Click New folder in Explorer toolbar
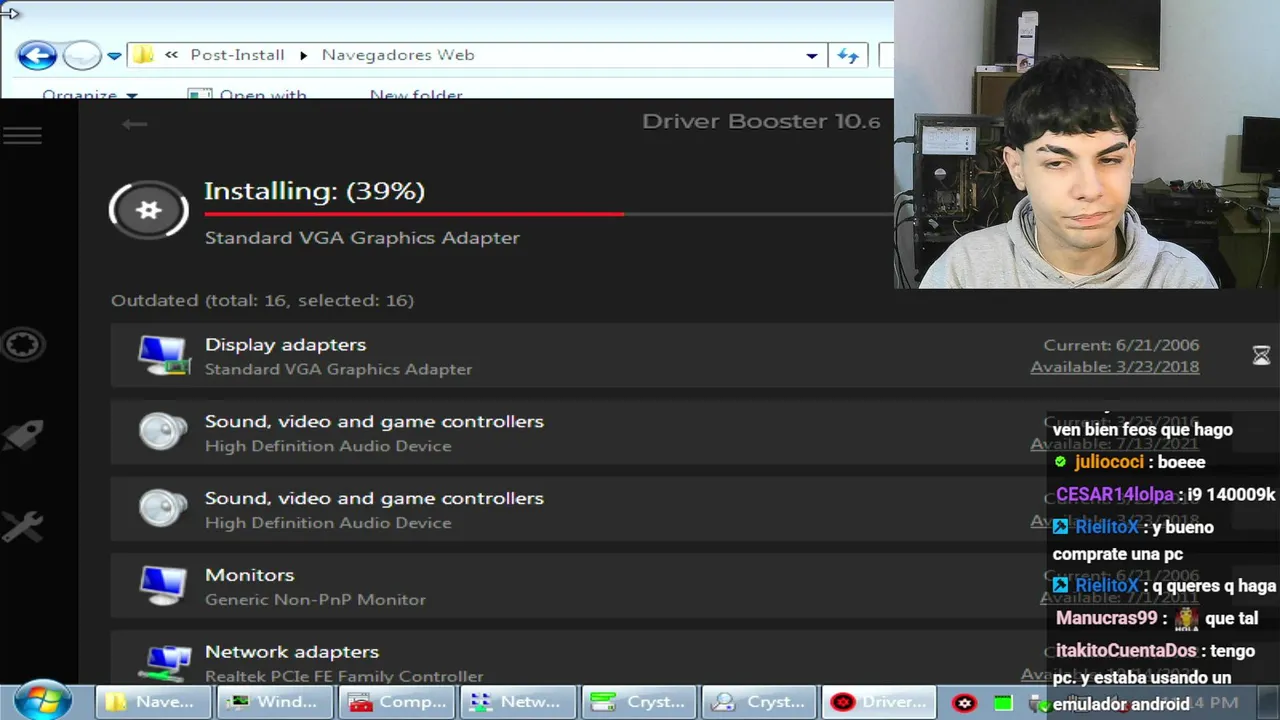 [416, 93]
